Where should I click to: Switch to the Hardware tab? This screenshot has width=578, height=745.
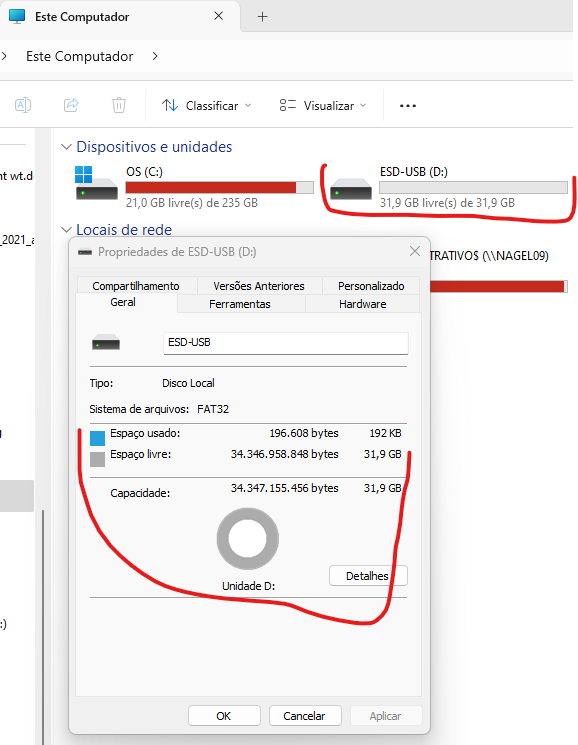(362, 304)
